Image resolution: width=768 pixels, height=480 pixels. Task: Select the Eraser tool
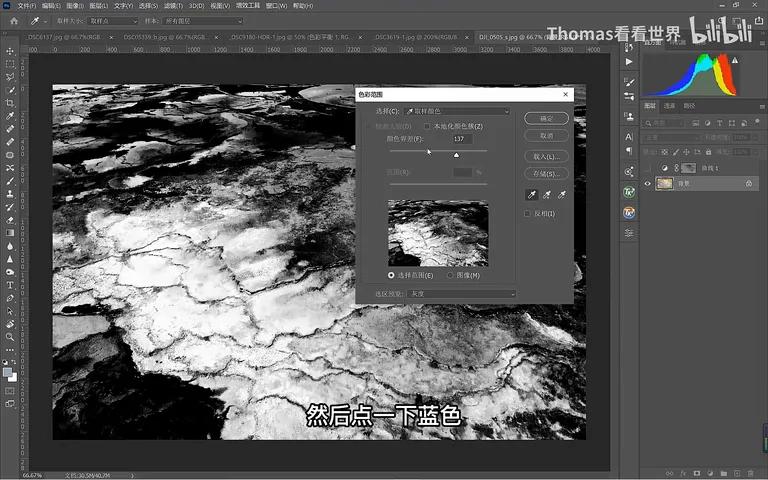(x=10, y=220)
